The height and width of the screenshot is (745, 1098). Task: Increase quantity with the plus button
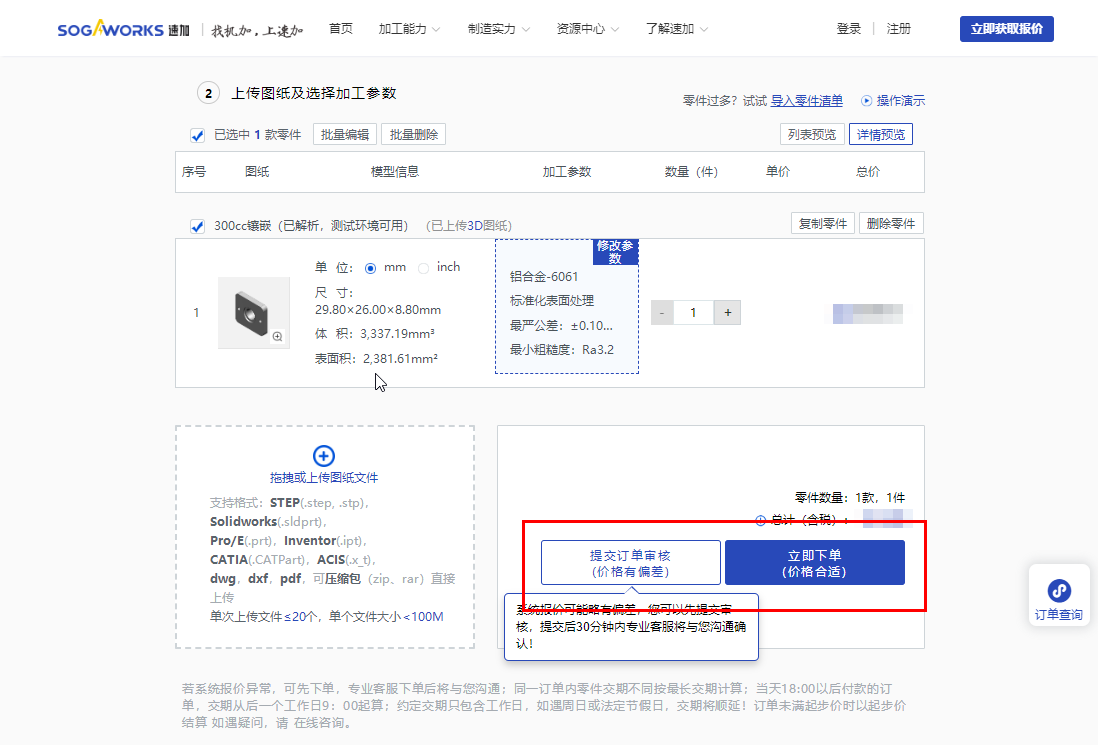pos(728,313)
